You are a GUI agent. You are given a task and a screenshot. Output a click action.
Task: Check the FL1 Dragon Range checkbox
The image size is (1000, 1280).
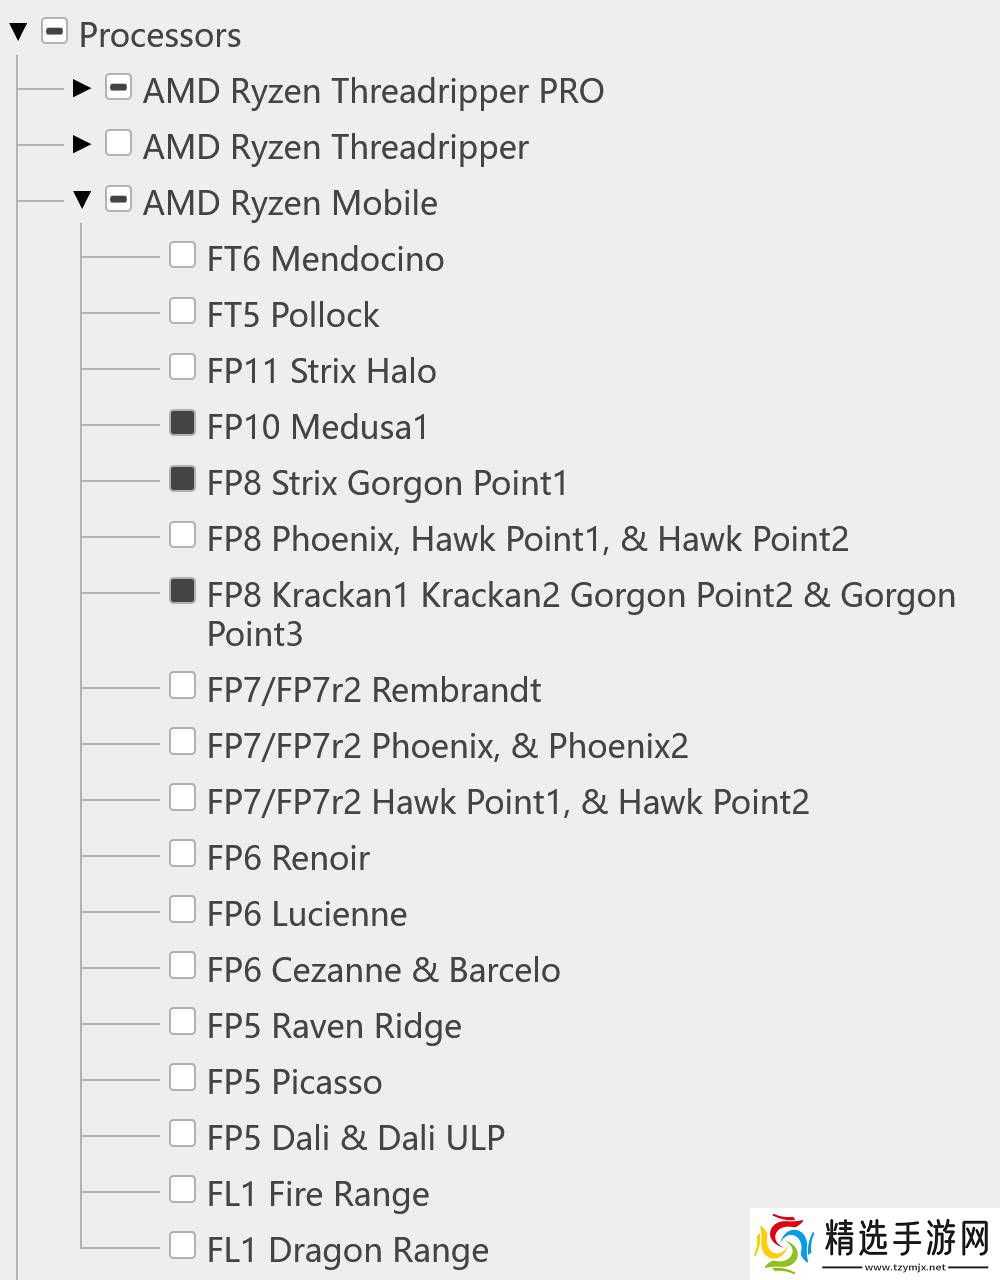(x=182, y=1245)
